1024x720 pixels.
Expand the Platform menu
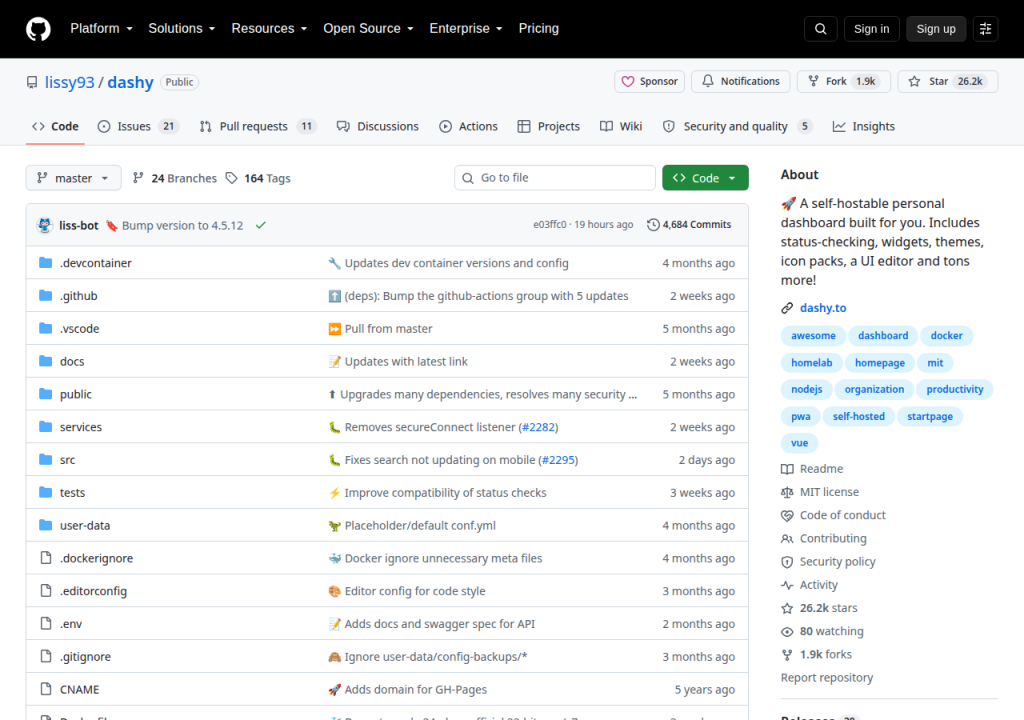point(101,29)
